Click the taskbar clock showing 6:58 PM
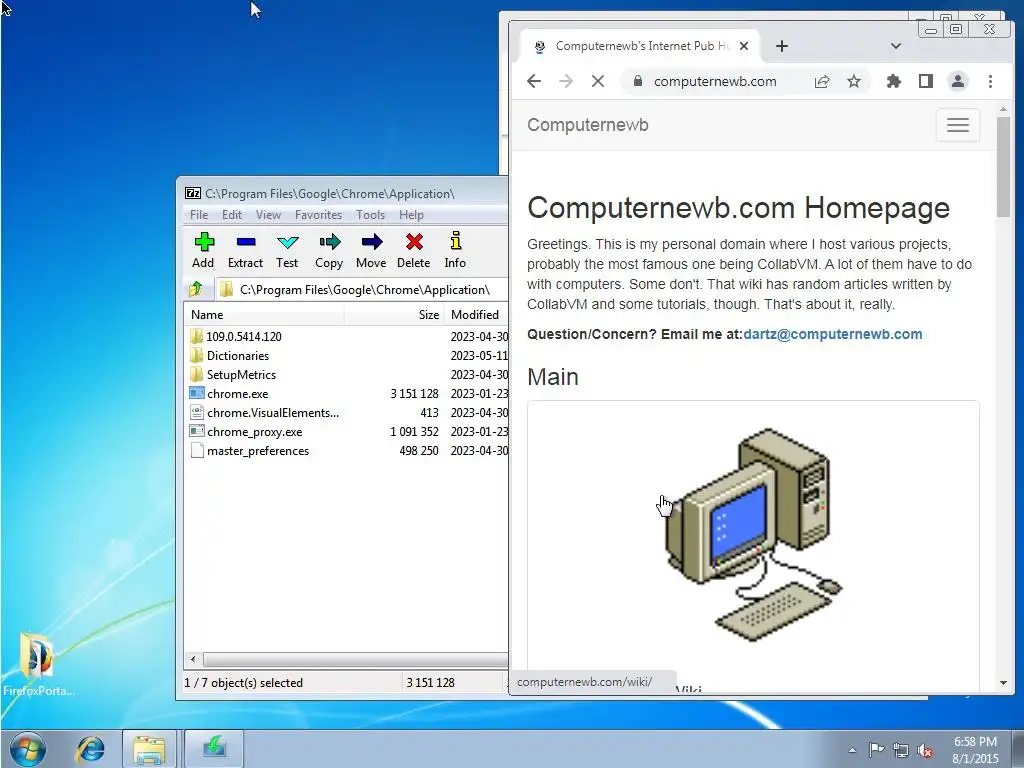This screenshot has width=1024, height=768. 975,750
